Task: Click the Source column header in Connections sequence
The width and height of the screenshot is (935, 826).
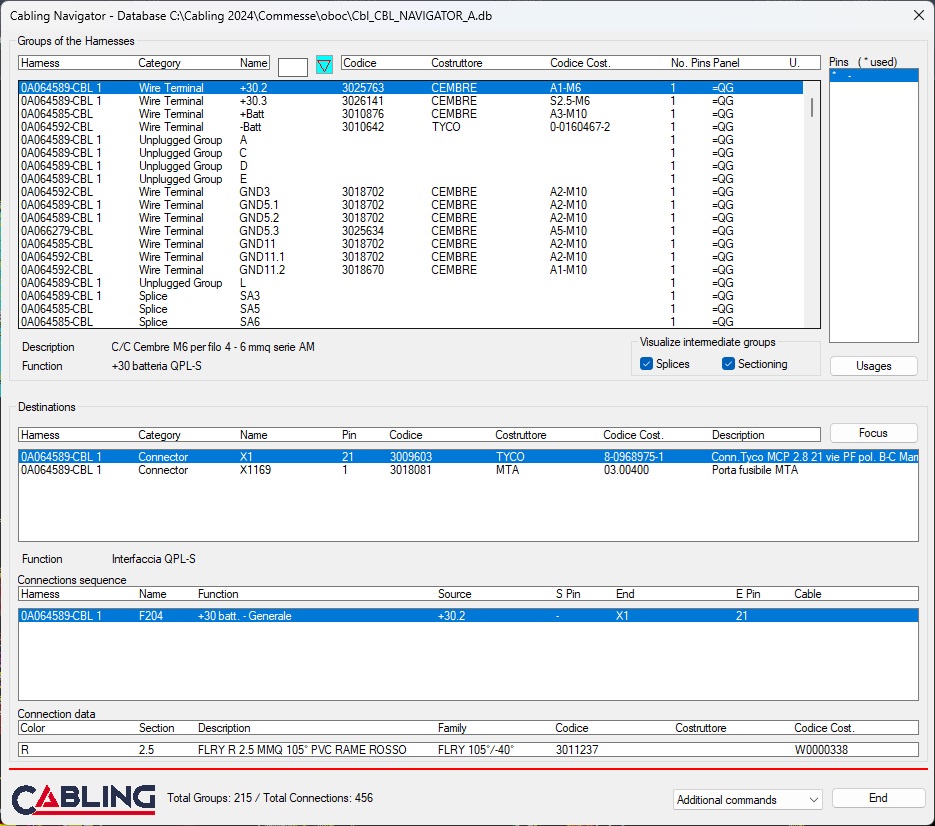Action: pyautogui.click(x=454, y=594)
